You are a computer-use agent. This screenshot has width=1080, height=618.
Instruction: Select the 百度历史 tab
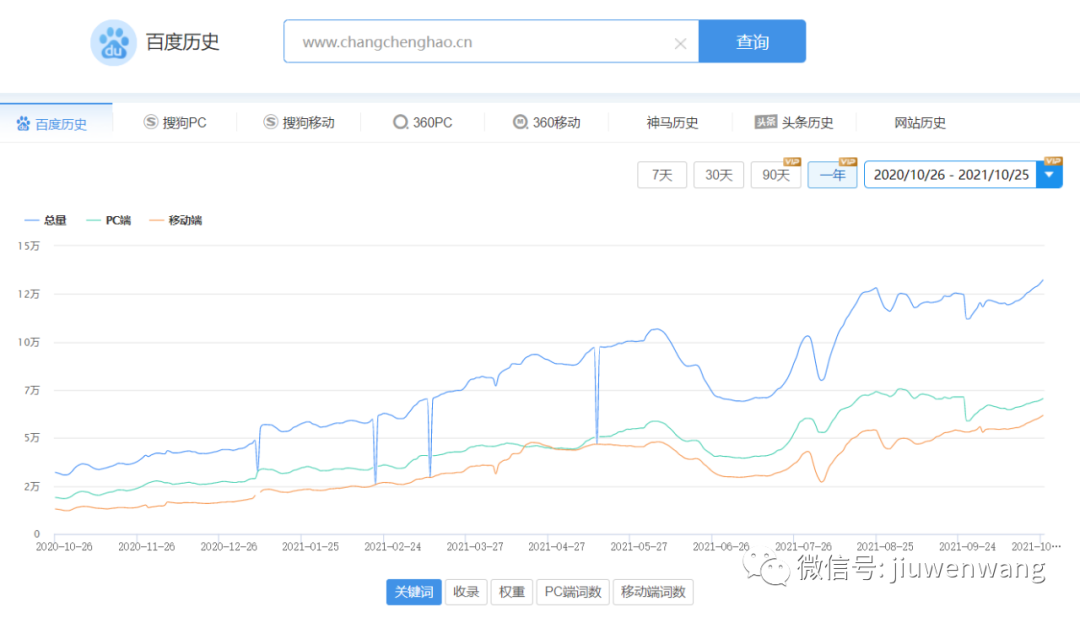(x=56, y=123)
